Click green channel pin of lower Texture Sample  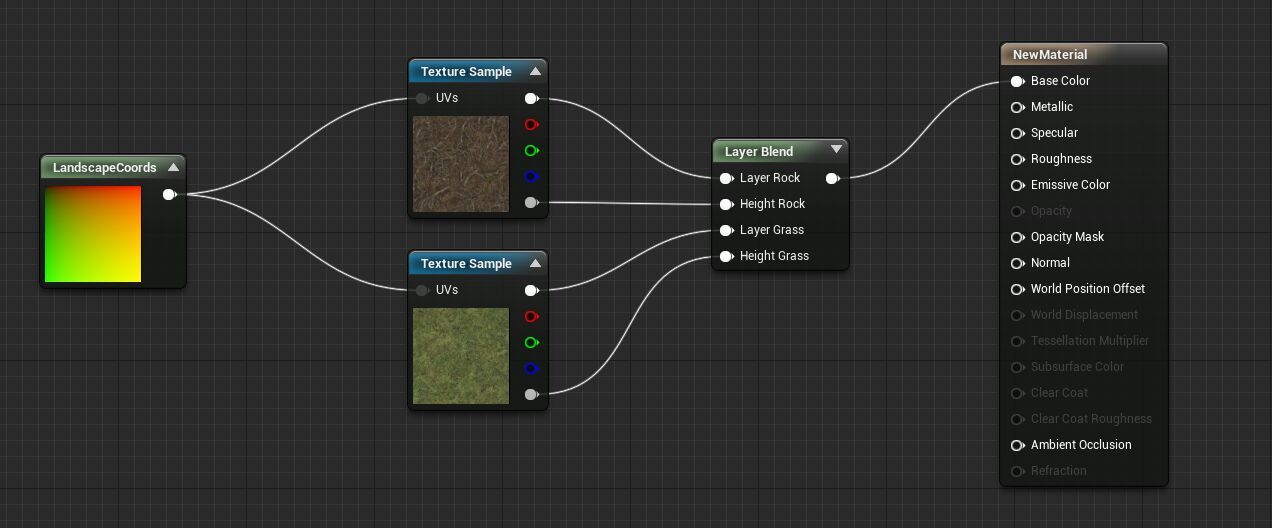[x=532, y=342]
